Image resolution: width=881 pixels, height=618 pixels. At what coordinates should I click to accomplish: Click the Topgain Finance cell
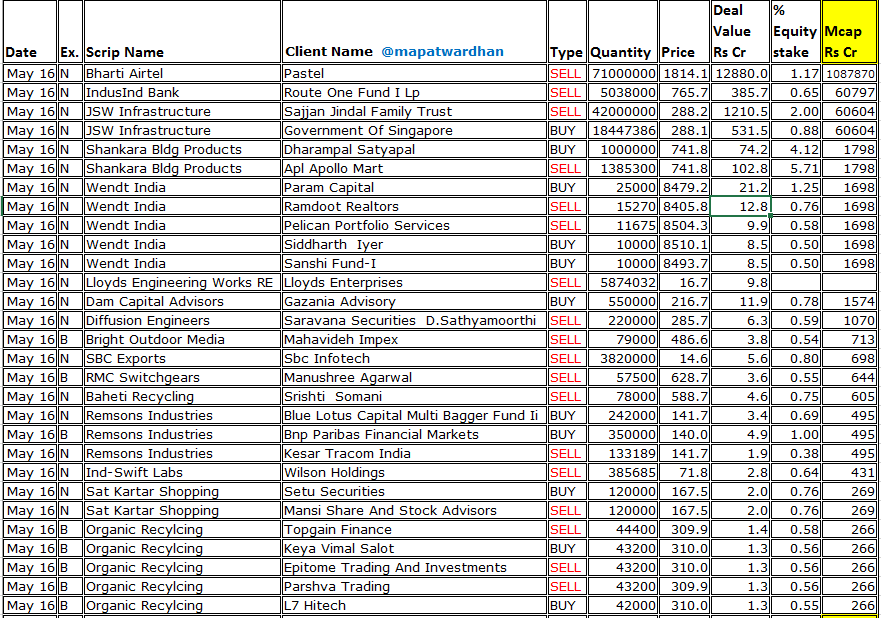click(414, 530)
